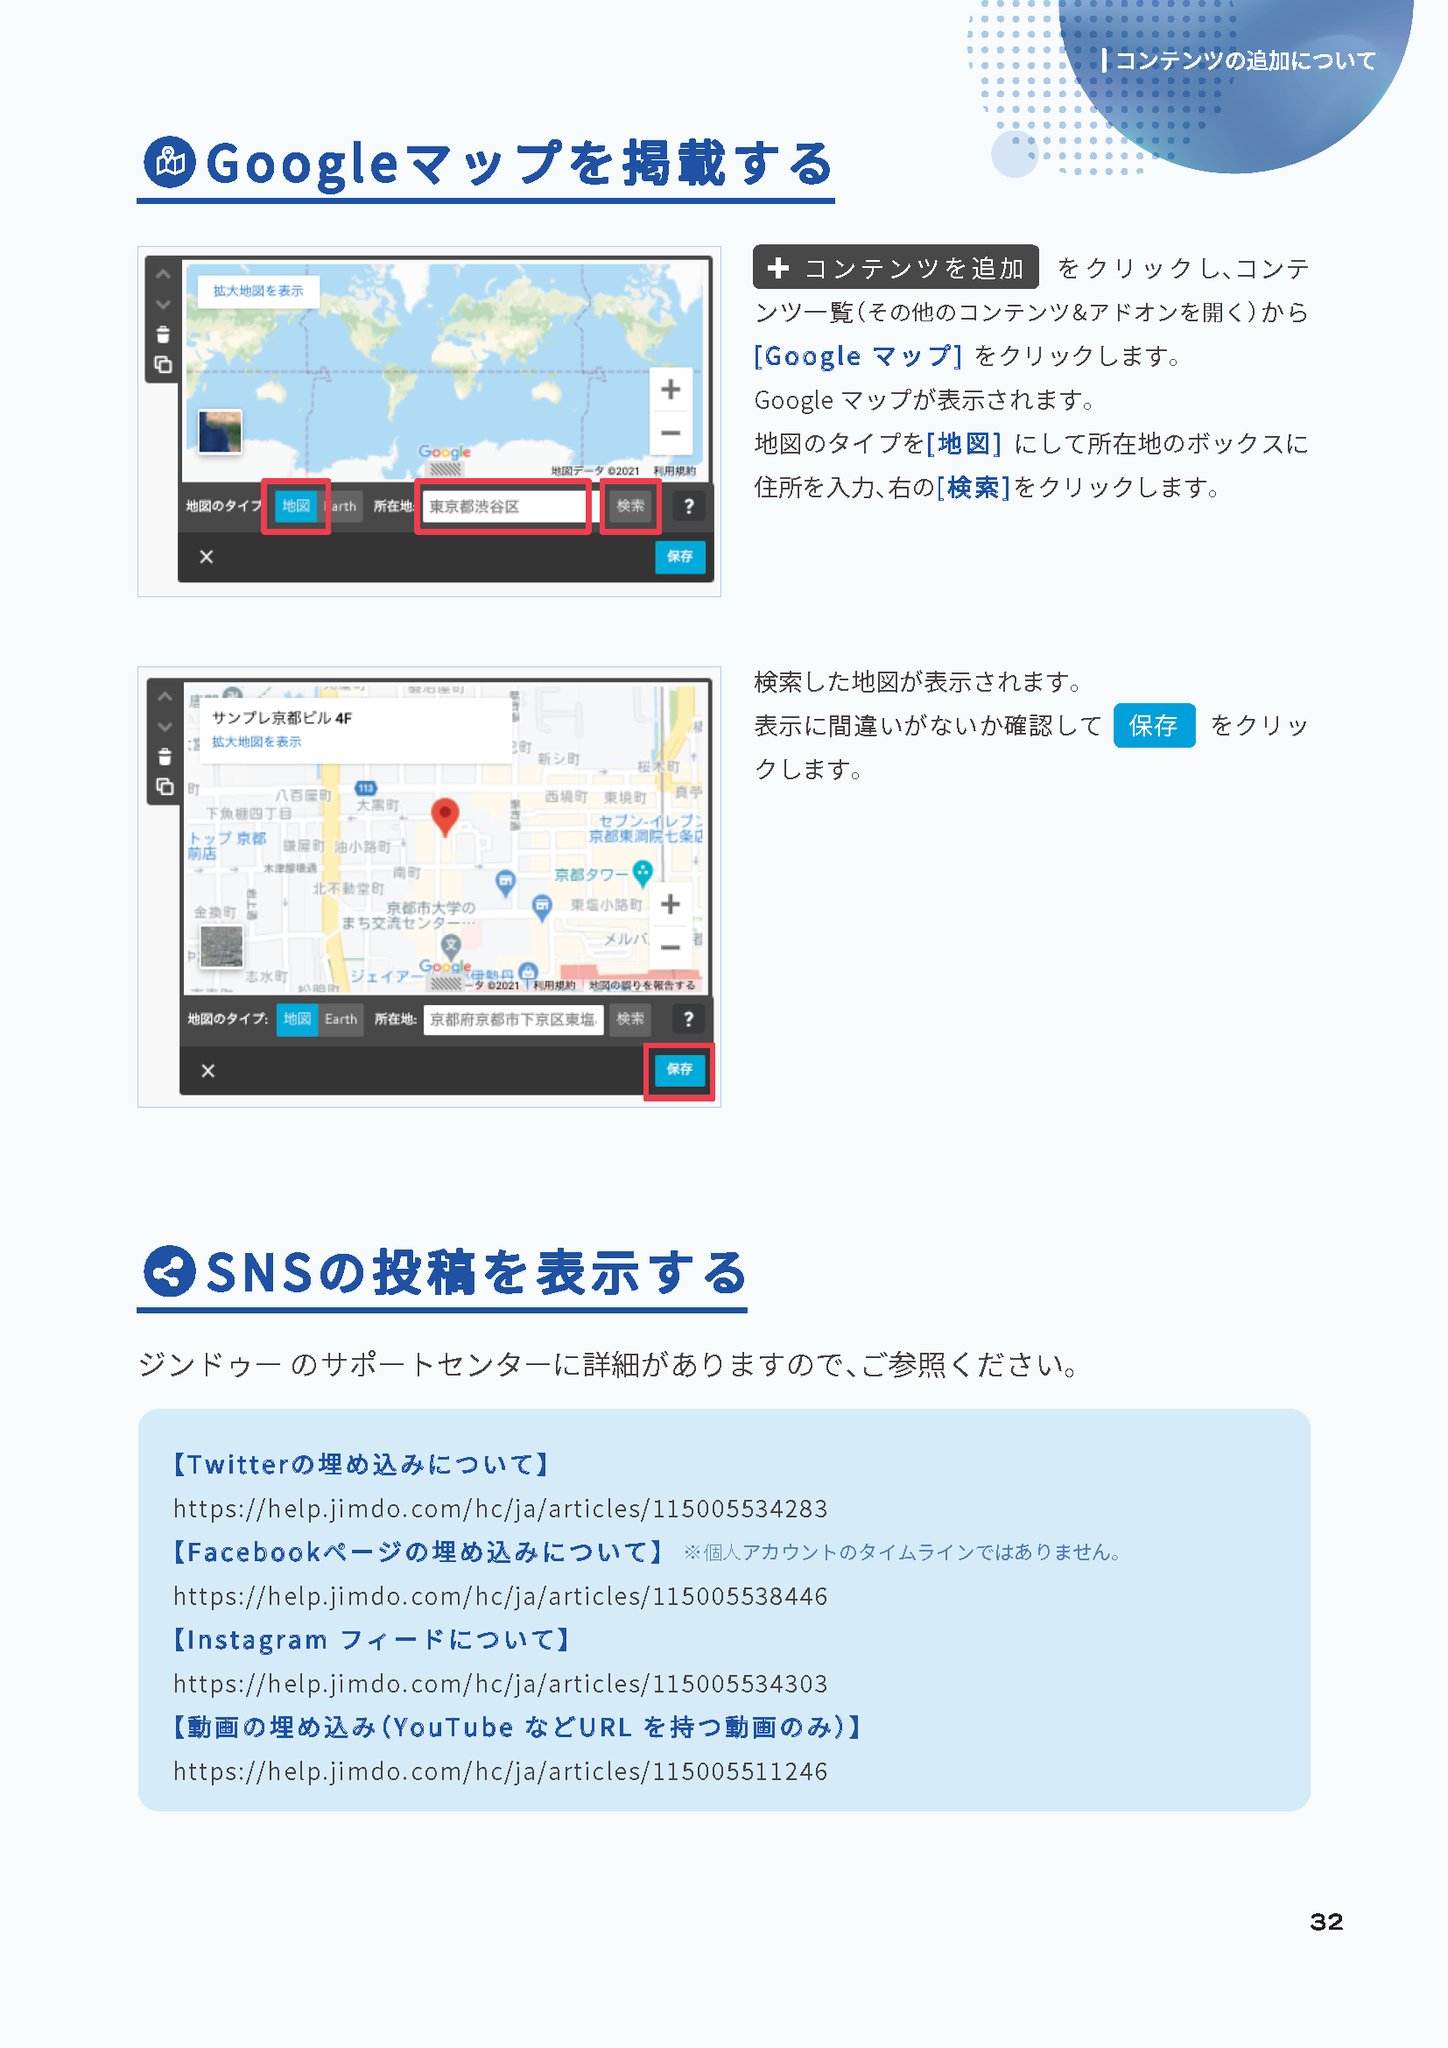The height and width of the screenshot is (2048, 1448).
Task: Open the ? help in the world map editor
Action: (x=688, y=506)
